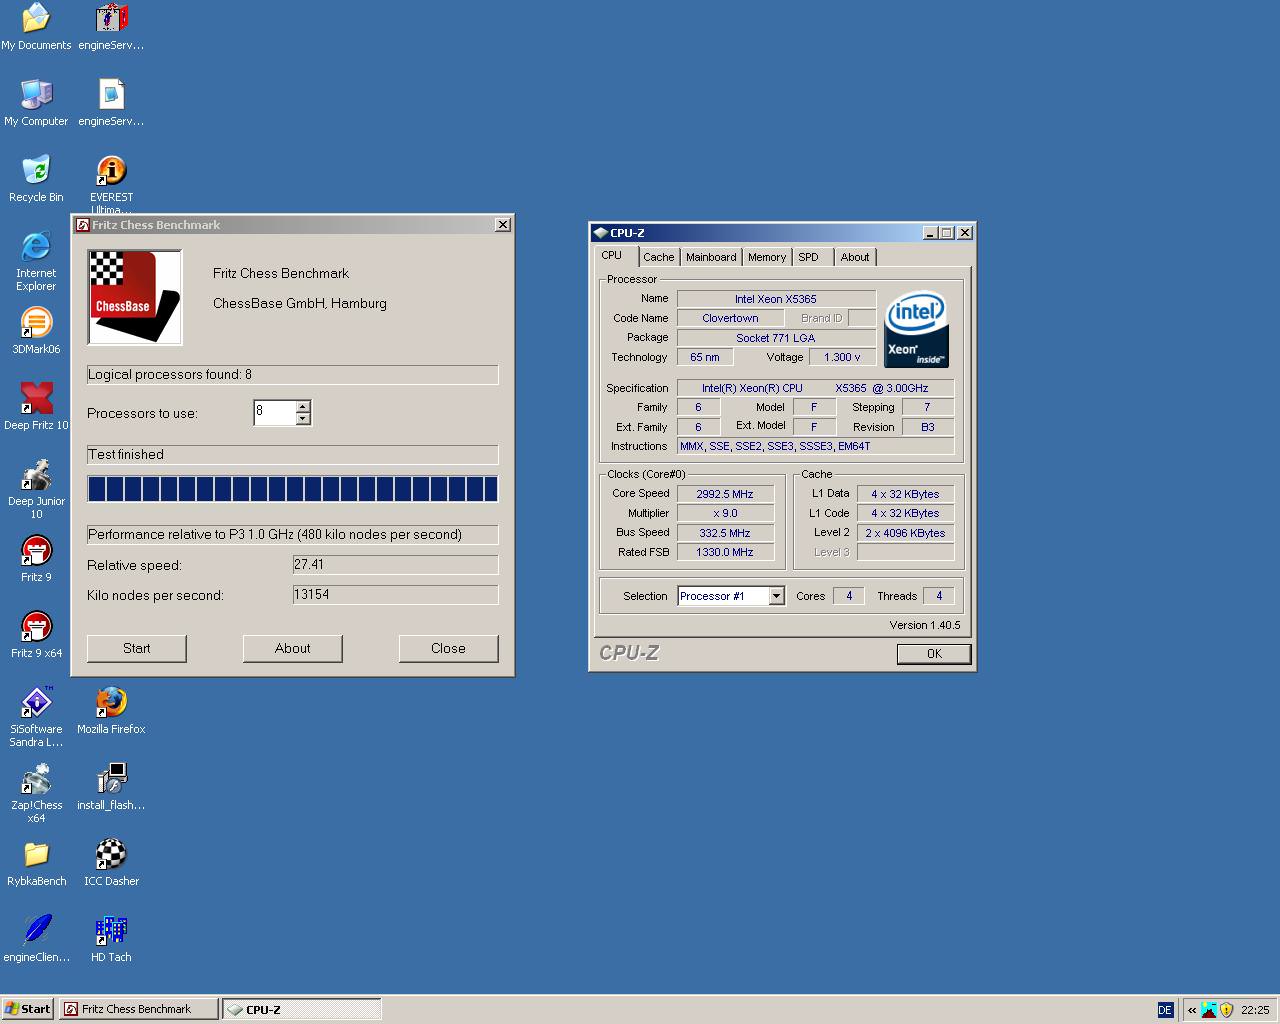The image size is (1280, 1024).
Task: Click the Processors to use input field
Action: click(x=275, y=413)
